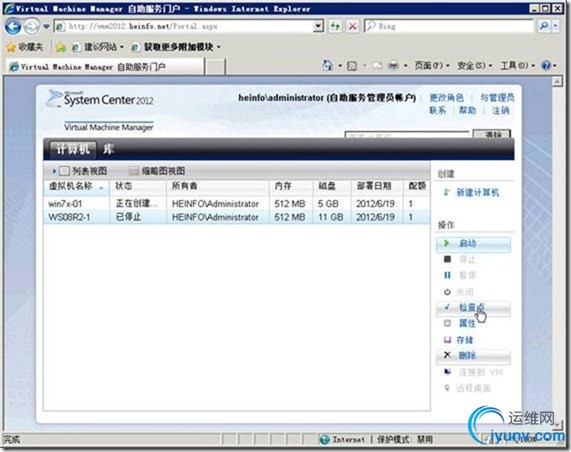Screen dimensions: 571x452
Task: Click the RSS feeds toolbar icon
Action: [x=352, y=66]
